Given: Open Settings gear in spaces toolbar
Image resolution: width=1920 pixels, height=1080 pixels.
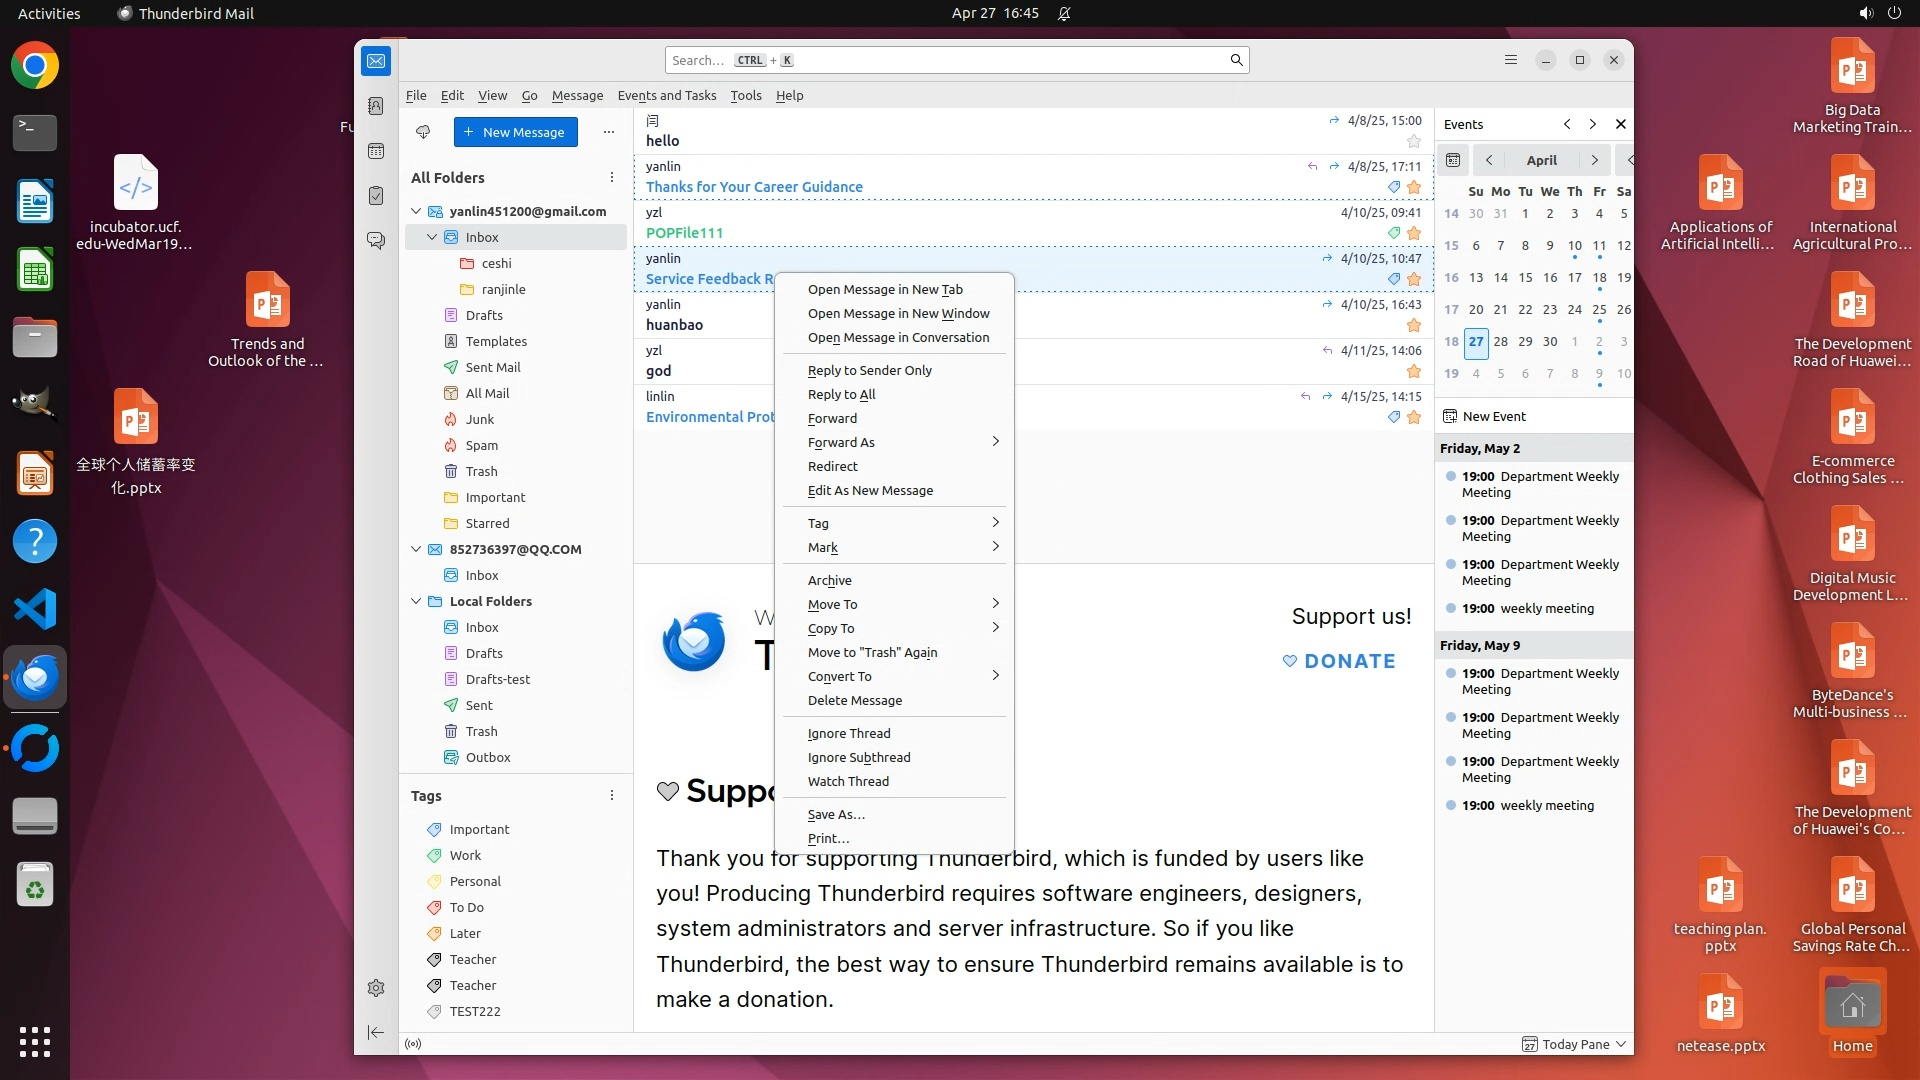Looking at the screenshot, I should [x=376, y=988].
